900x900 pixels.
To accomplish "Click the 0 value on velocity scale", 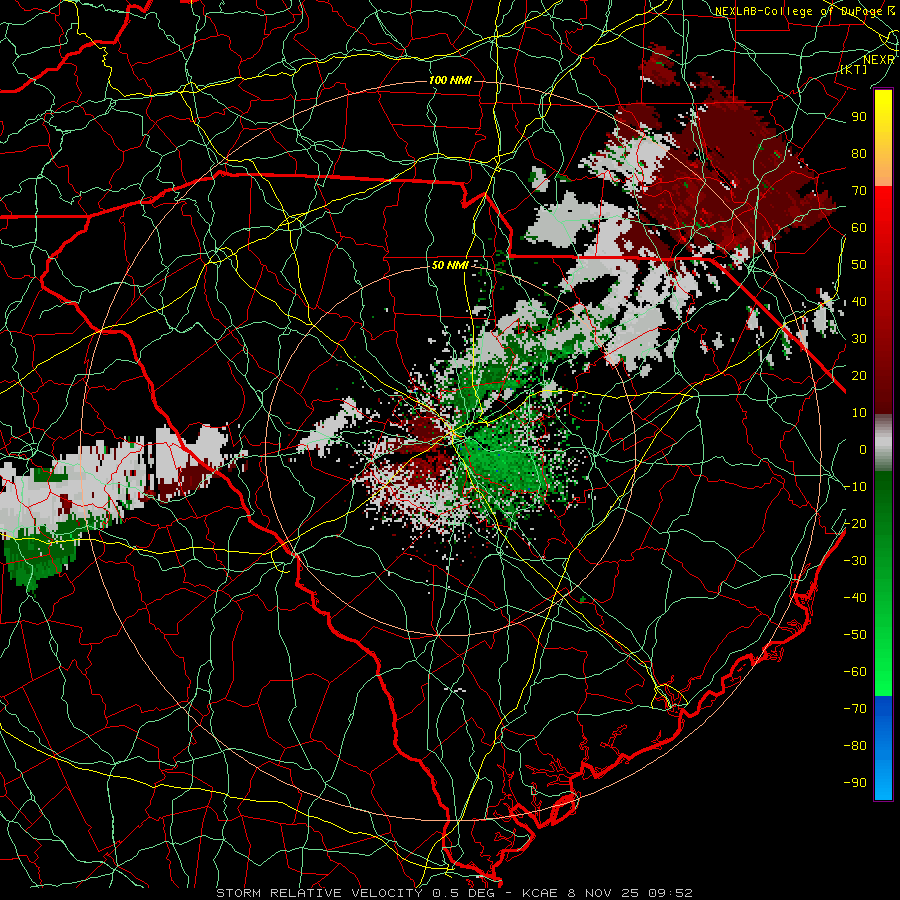I will click(x=863, y=450).
